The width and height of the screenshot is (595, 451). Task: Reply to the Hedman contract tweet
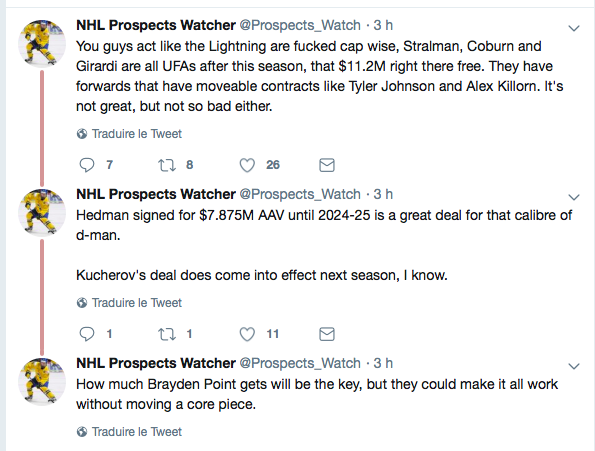pos(87,334)
